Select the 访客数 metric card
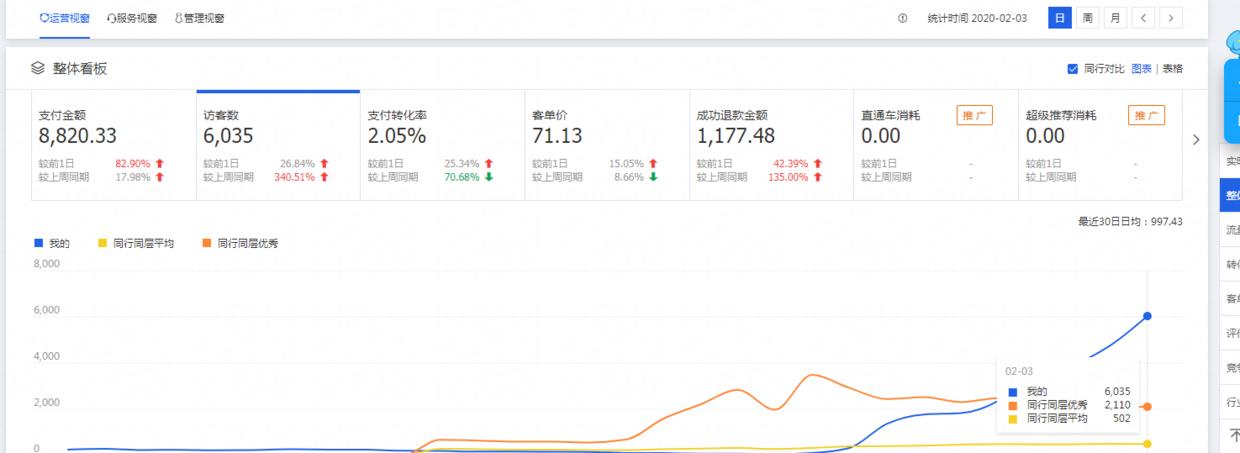This screenshot has height=453, width=1240. click(278, 146)
